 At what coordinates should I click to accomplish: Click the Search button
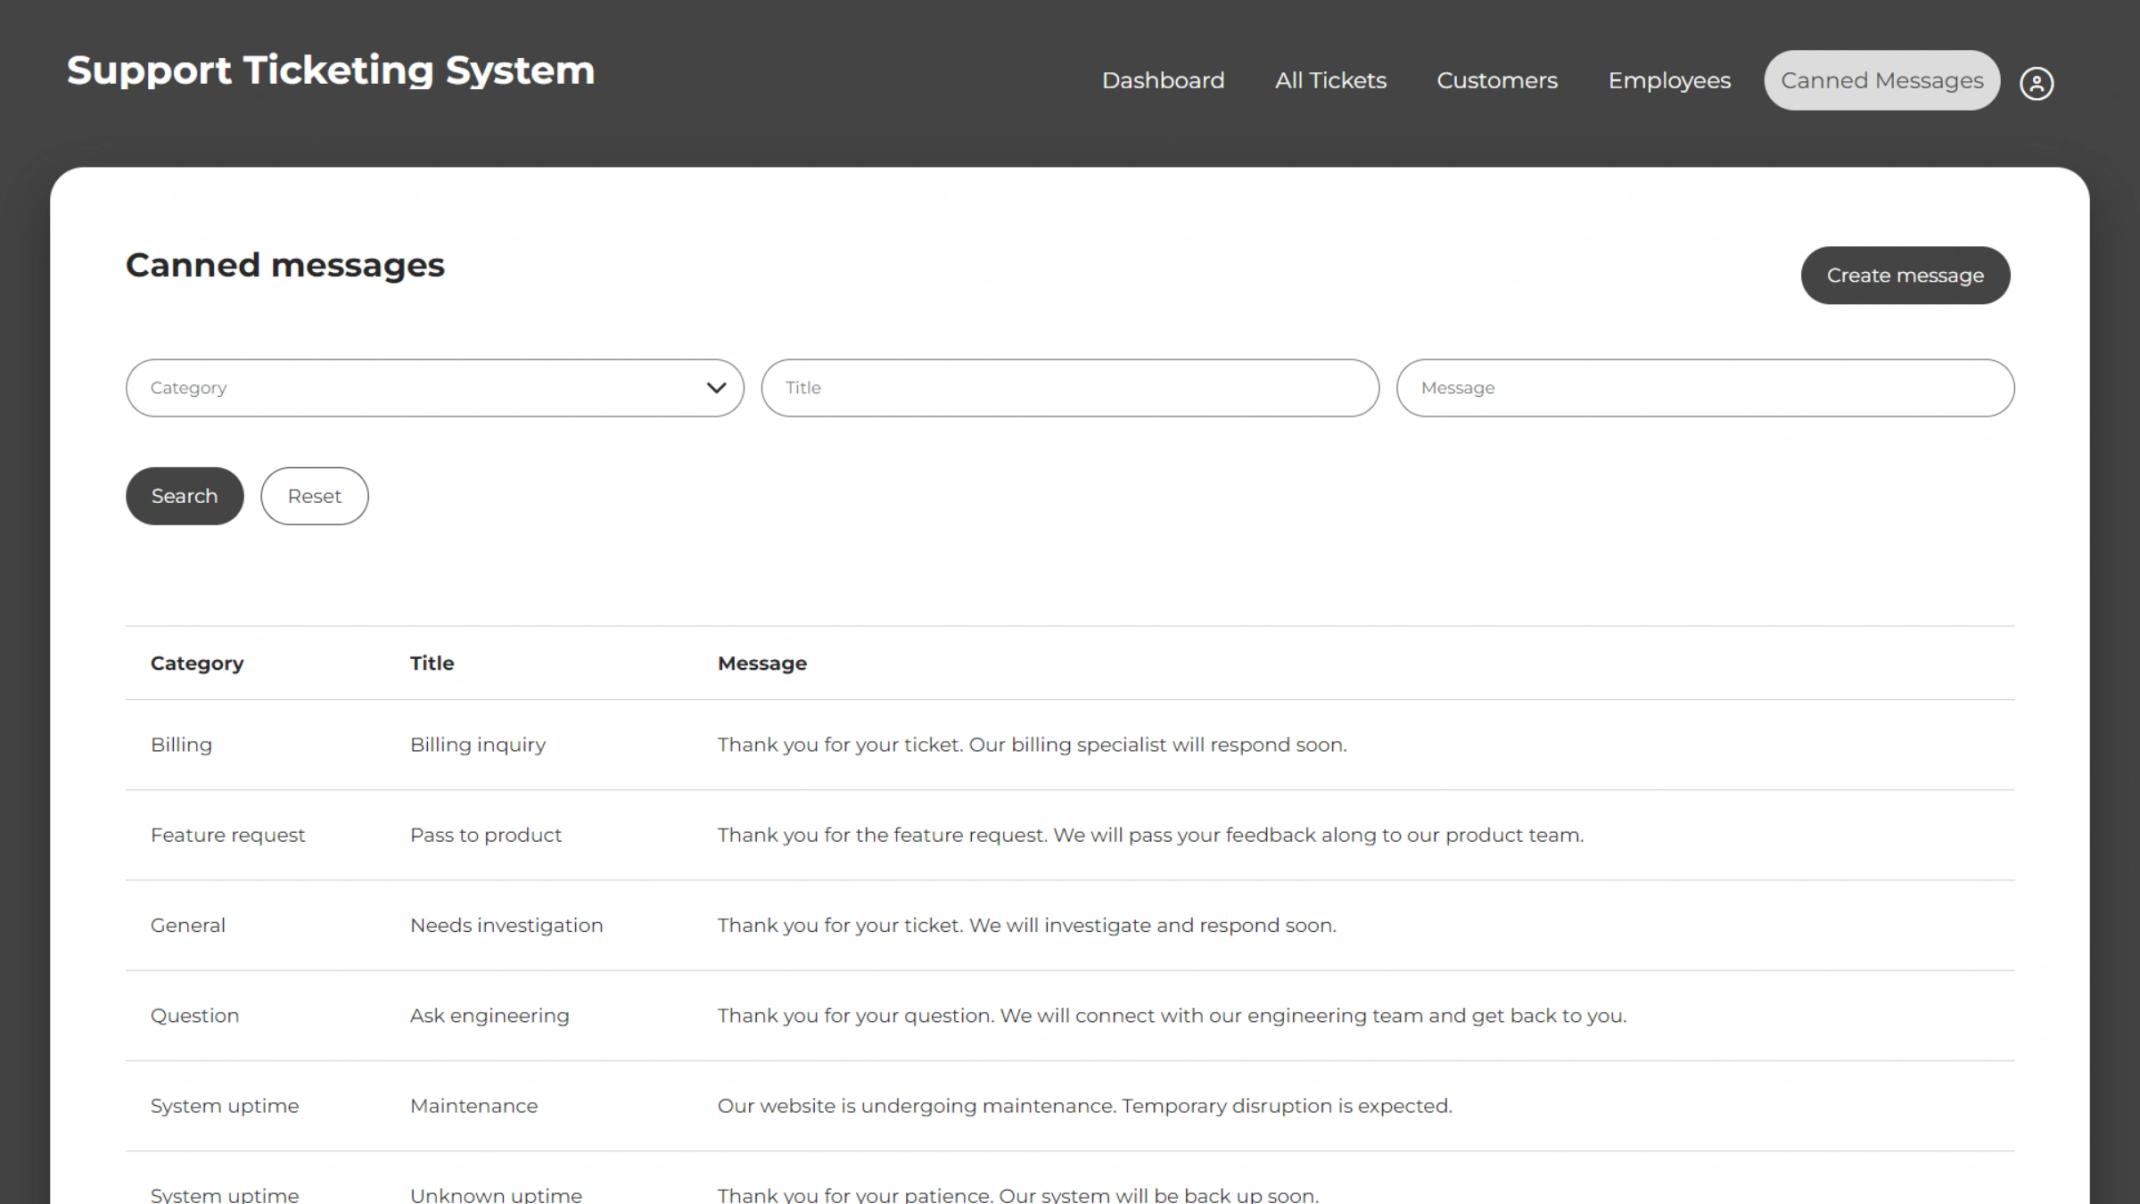point(184,496)
